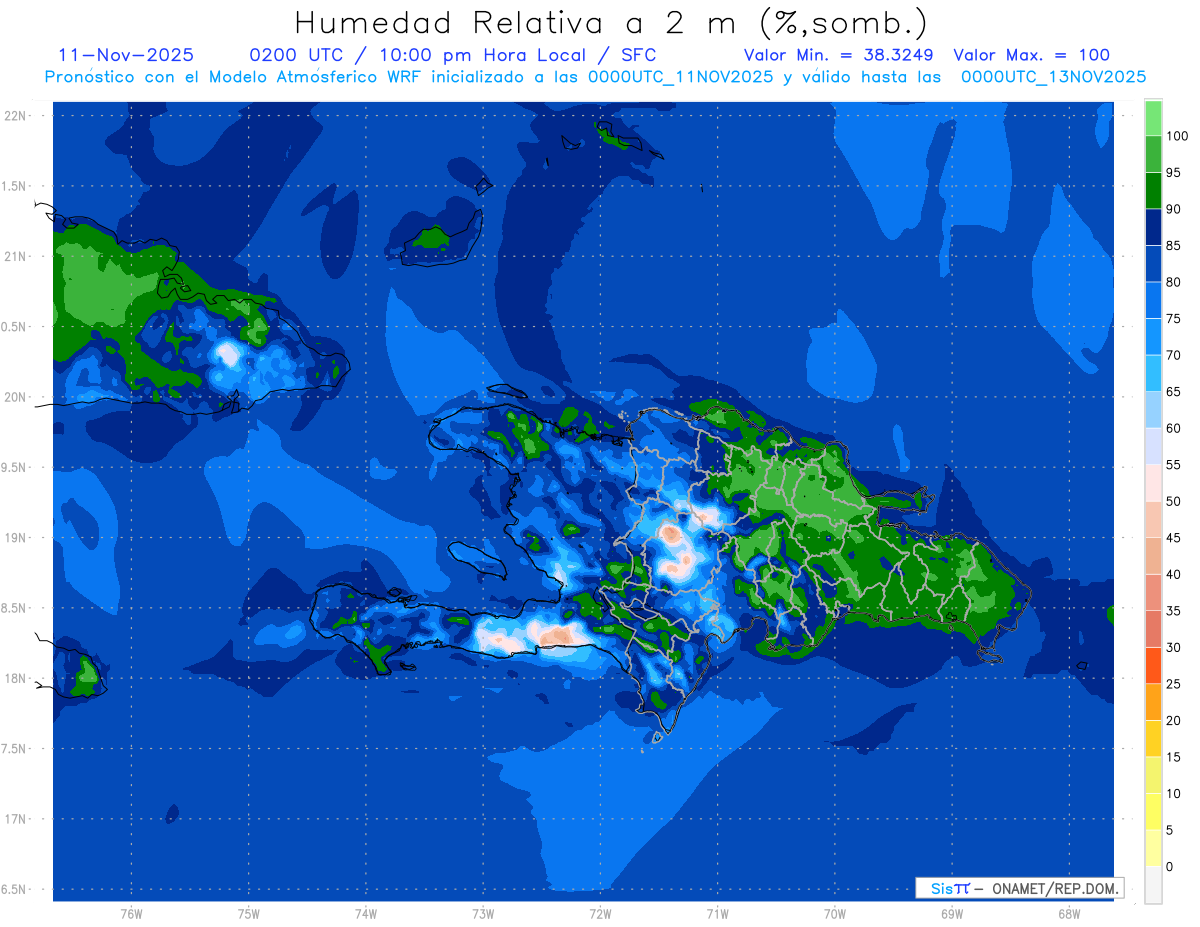Click the legend value "100"
The image size is (1200, 927).
point(1177,136)
